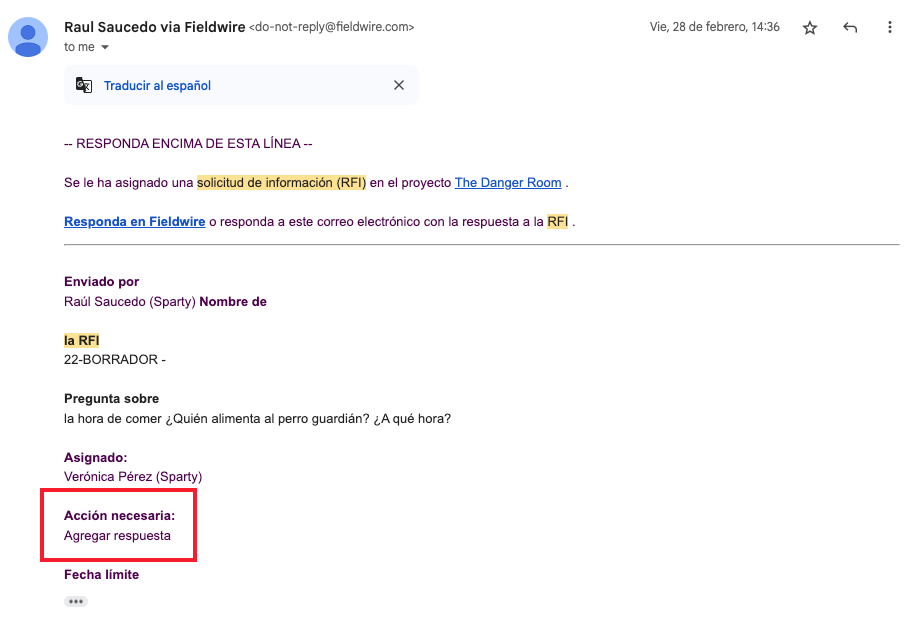The width and height of the screenshot is (908, 640).
Task: Star this Fieldwire email
Action: [810, 28]
